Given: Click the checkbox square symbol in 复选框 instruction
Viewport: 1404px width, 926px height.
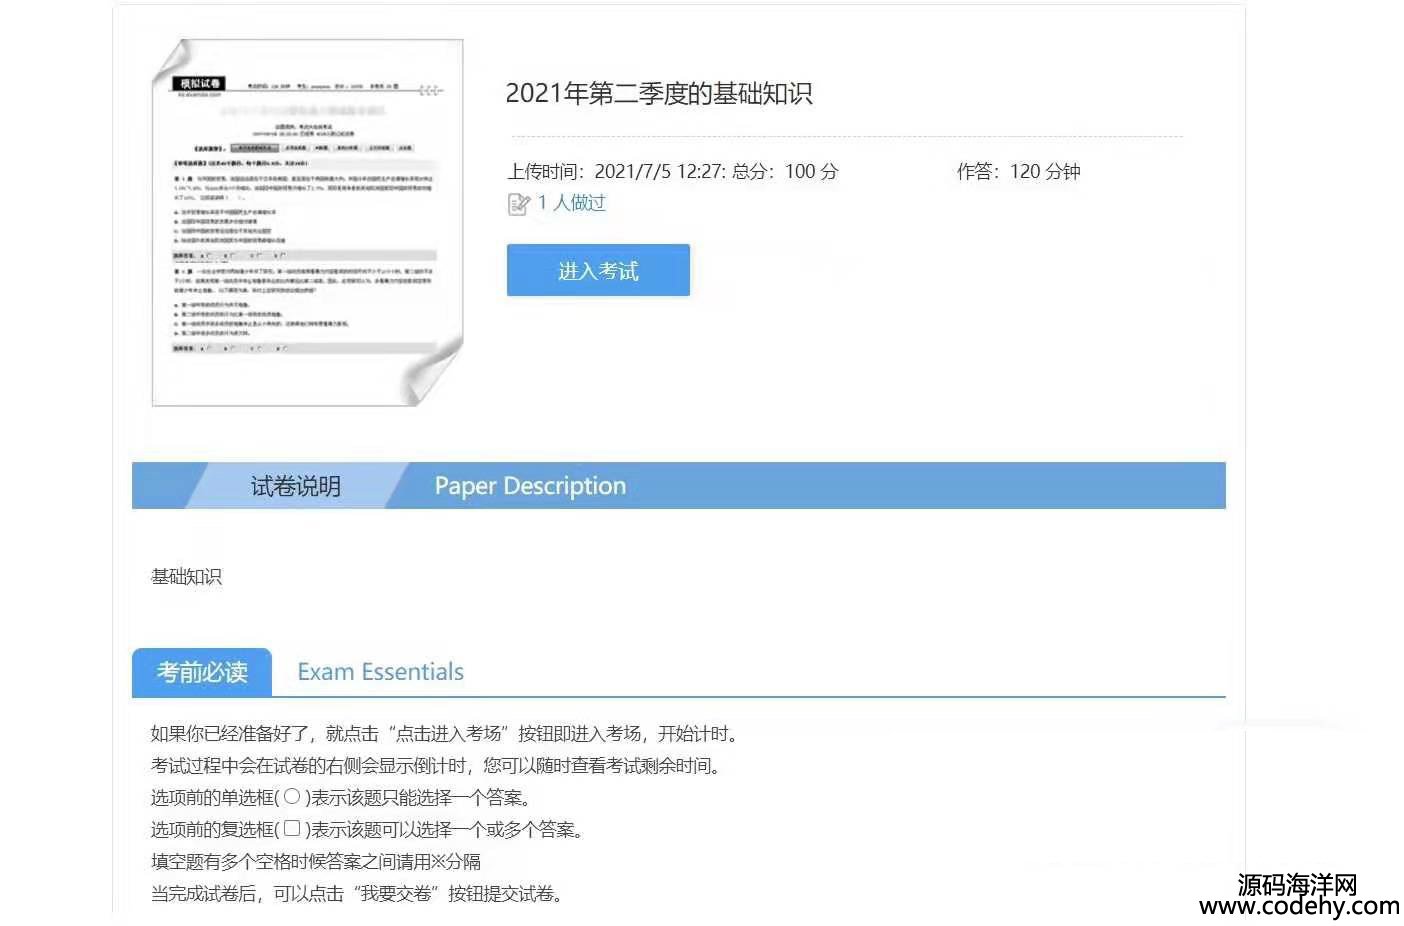Looking at the screenshot, I should [291, 829].
